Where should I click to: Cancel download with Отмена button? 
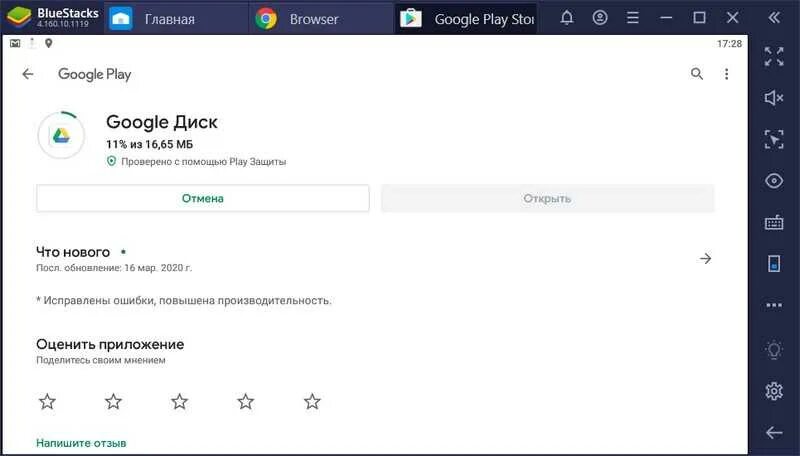tap(203, 198)
